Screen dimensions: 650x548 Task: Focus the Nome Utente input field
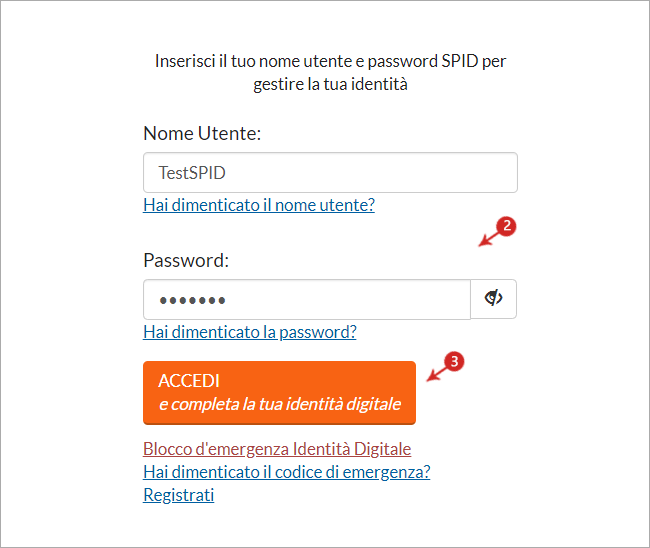pos(330,172)
